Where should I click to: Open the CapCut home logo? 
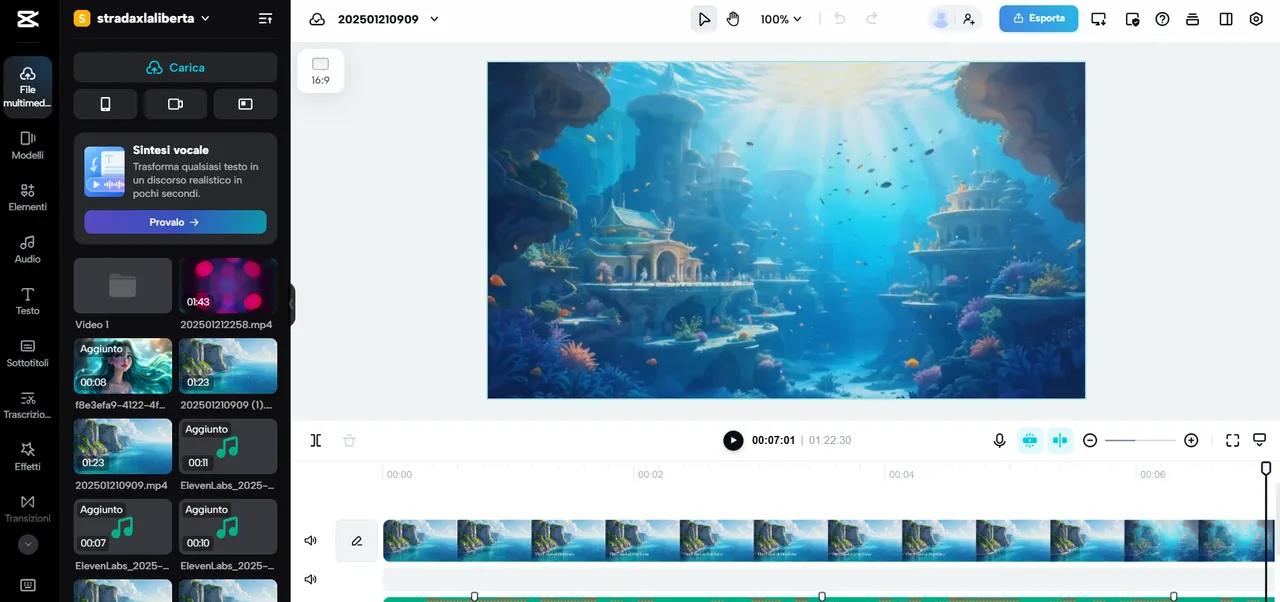(x=28, y=19)
